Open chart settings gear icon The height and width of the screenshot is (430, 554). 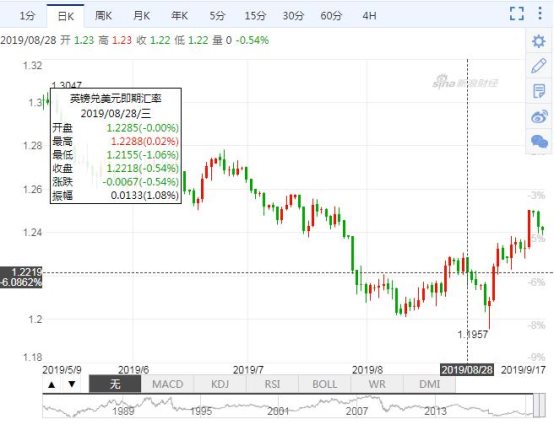click(538, 41)
